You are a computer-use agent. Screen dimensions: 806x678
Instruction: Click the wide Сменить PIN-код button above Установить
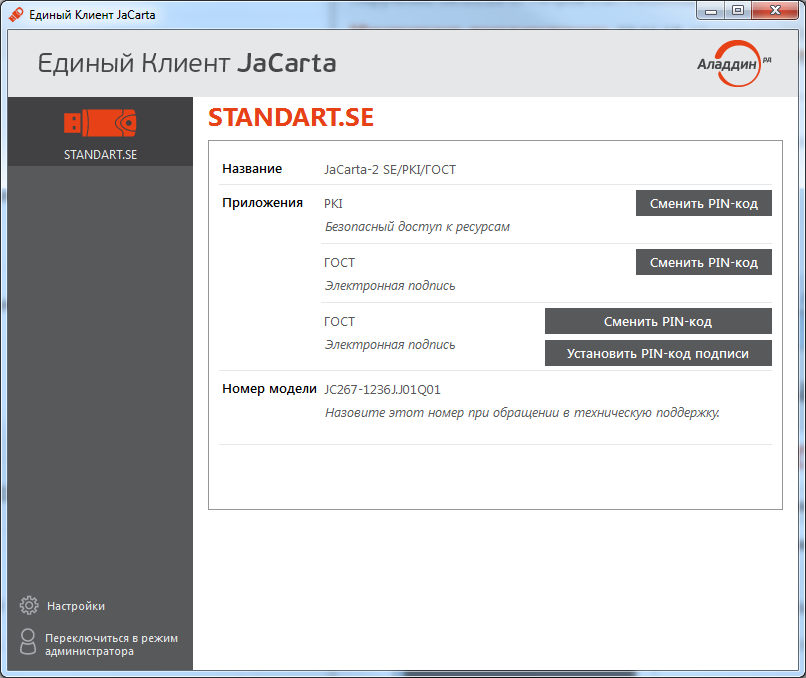[x=657, y=322]
